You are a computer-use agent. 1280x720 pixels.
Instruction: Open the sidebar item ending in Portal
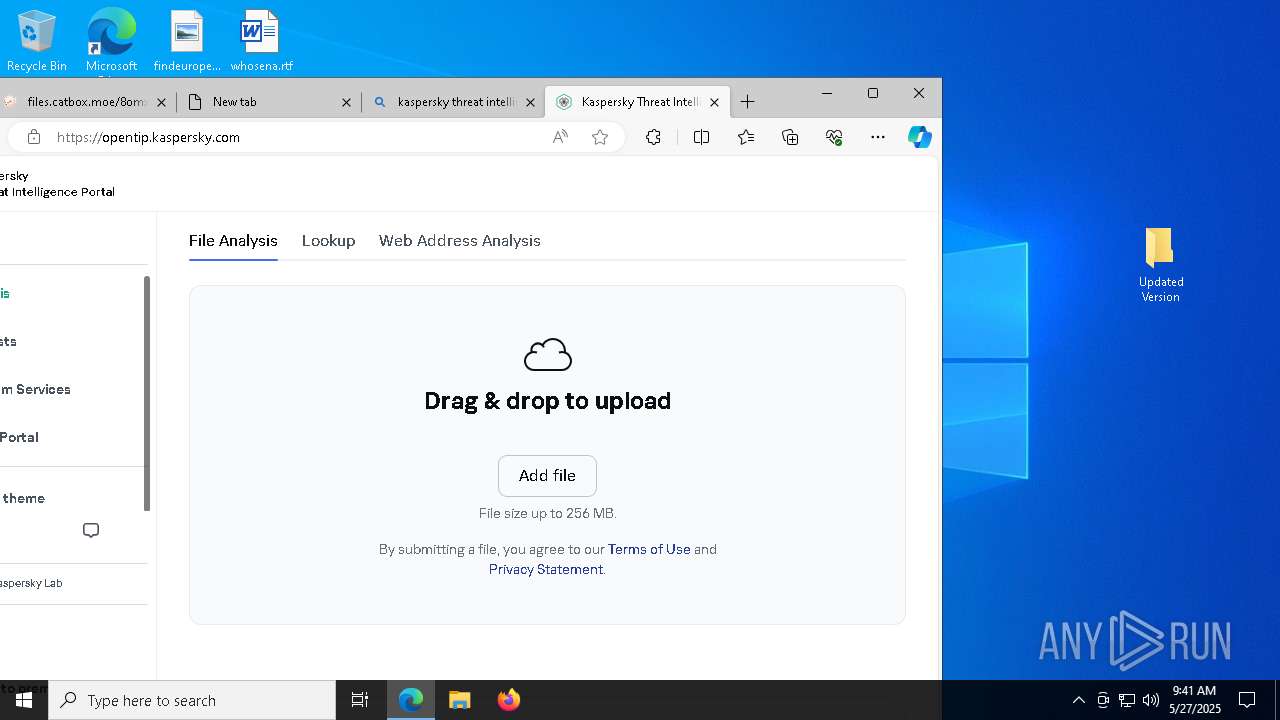[x=20, y=438]
